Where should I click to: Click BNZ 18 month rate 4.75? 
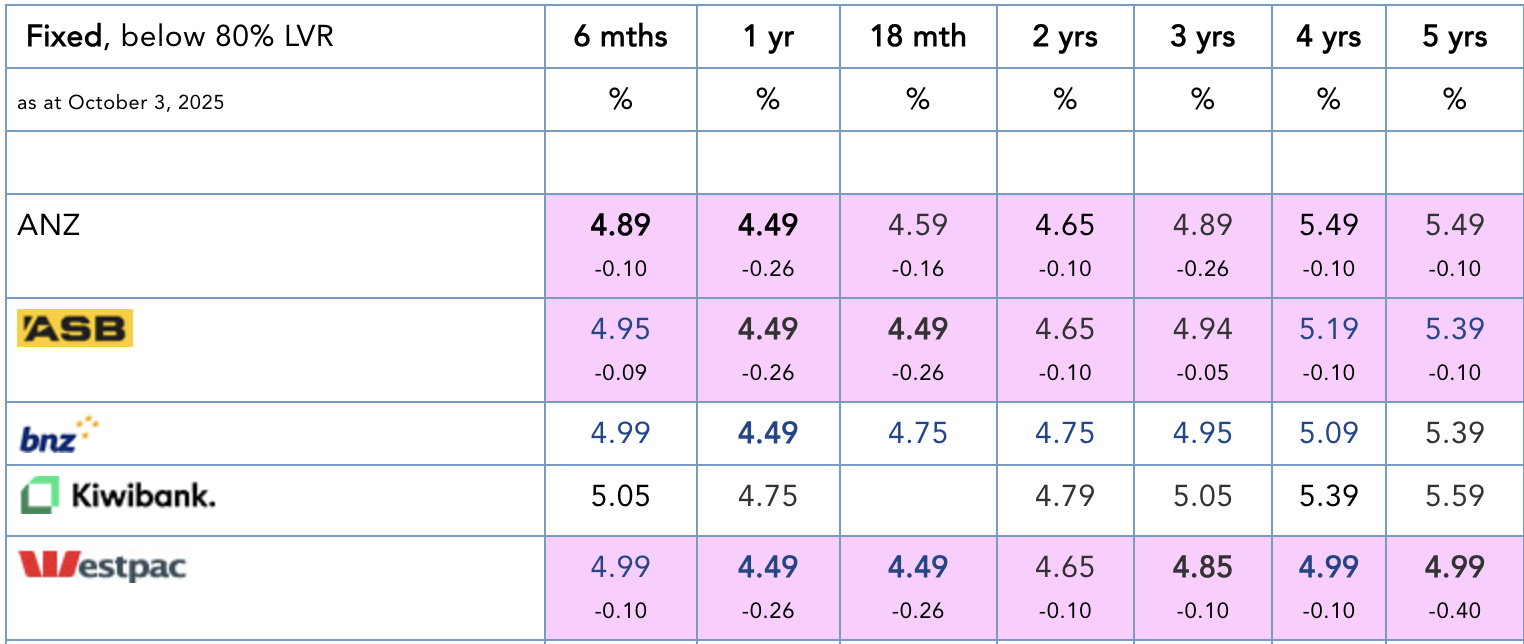[918, 433]
